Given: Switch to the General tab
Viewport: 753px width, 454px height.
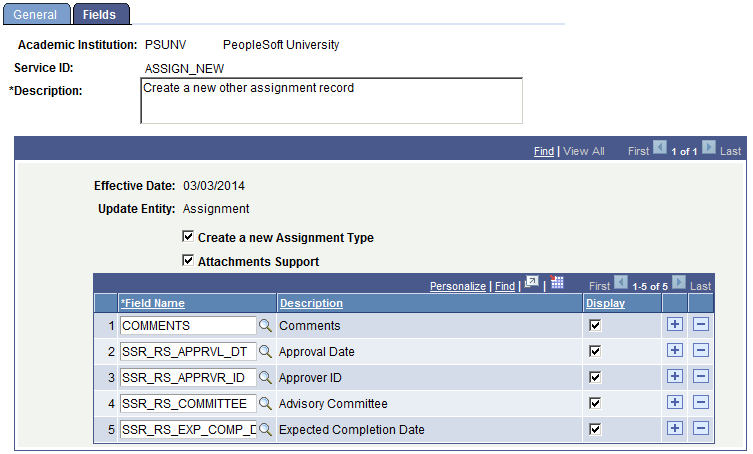Looking at the screenshot, I should pos(36,14).
